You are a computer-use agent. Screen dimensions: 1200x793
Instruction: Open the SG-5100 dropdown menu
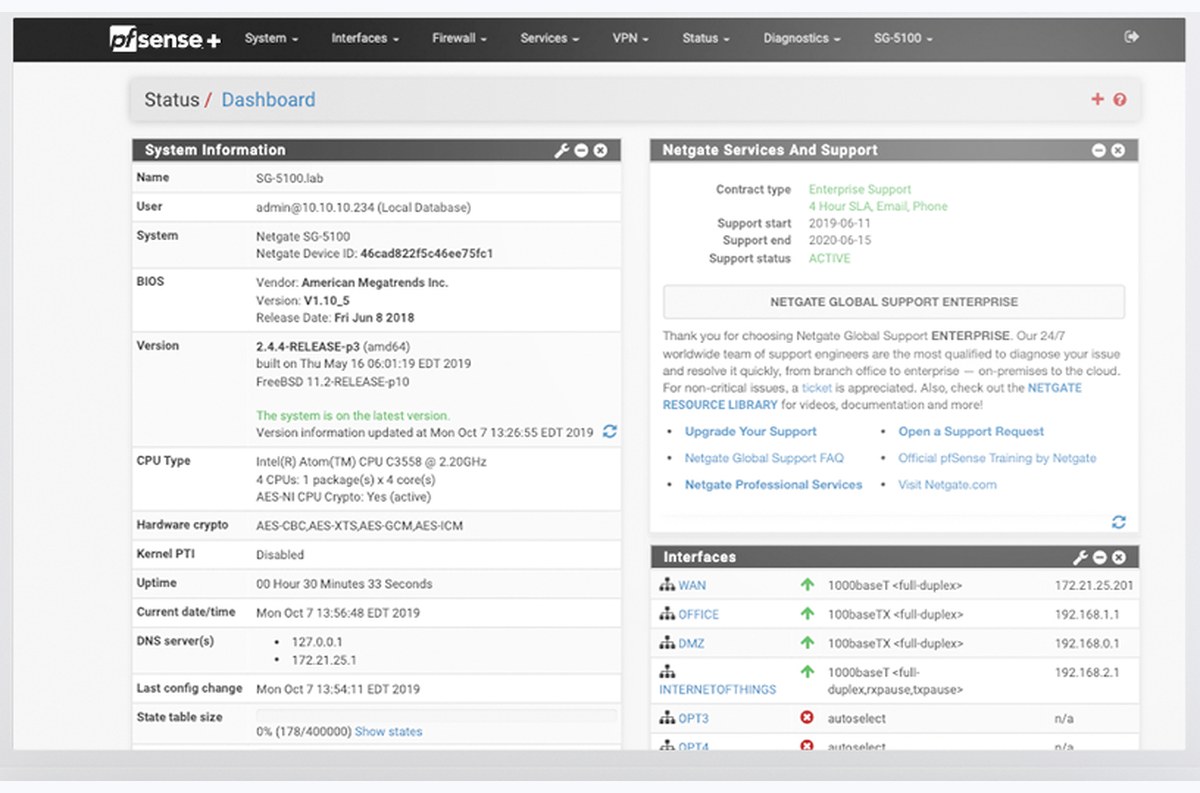(x=903, y=38)
